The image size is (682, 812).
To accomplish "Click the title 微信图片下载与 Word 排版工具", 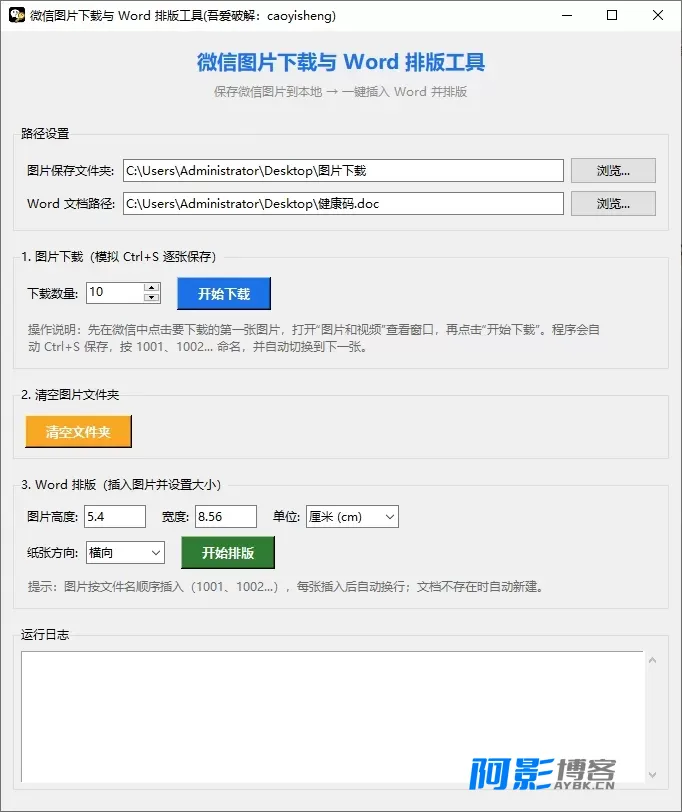I will click(341, 62).
